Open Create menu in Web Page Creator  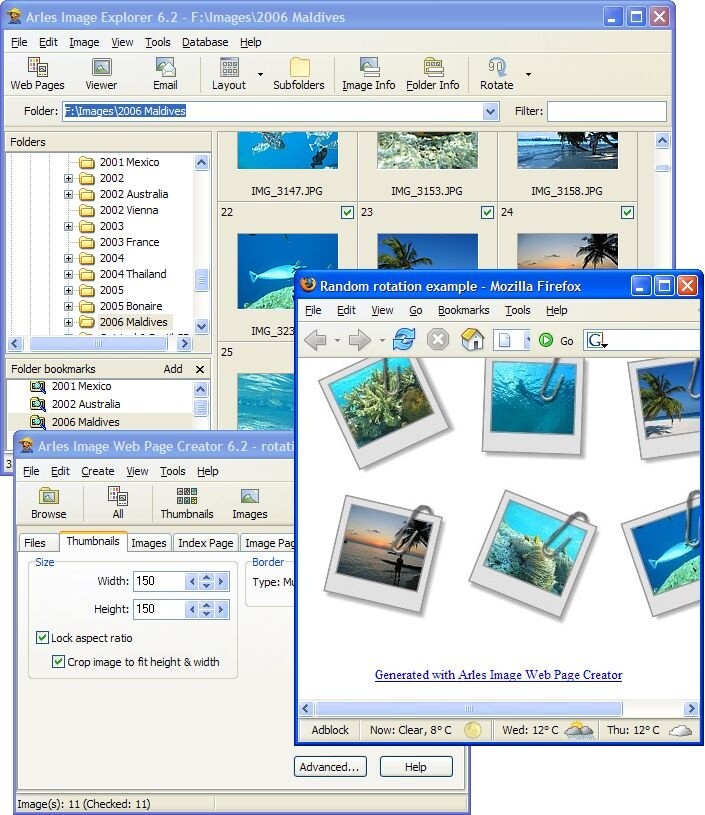[x=98, y=471]
